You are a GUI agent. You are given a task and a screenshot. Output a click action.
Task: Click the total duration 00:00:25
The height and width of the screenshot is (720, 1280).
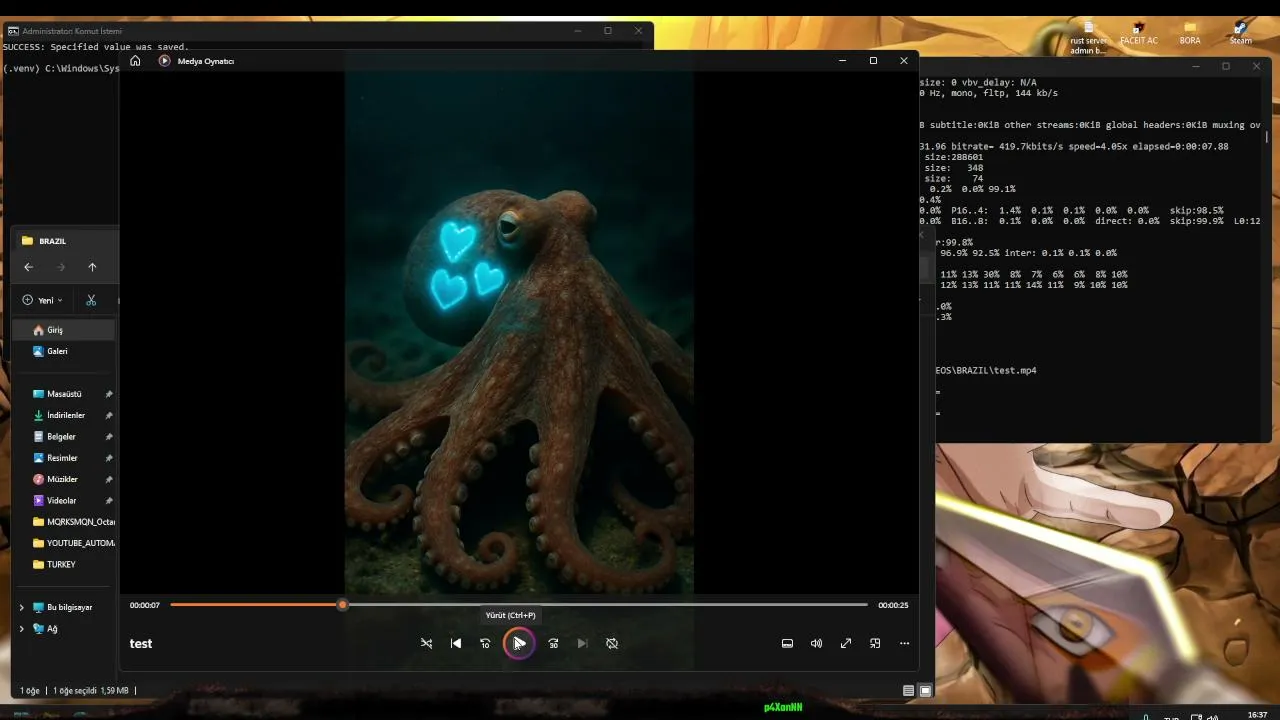coord(893,605)
